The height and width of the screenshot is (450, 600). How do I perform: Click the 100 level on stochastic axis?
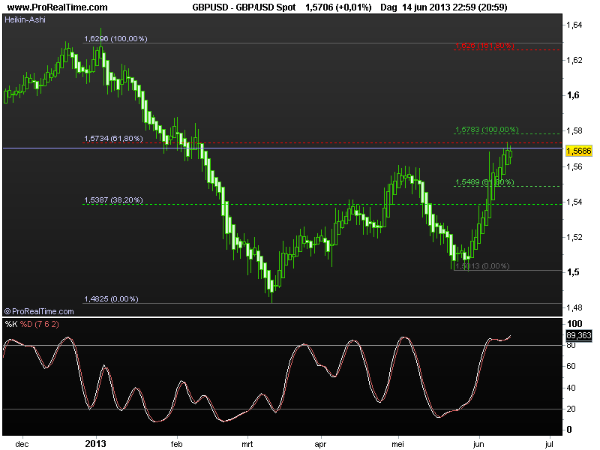pyautogui.click(x=574, y=324)
